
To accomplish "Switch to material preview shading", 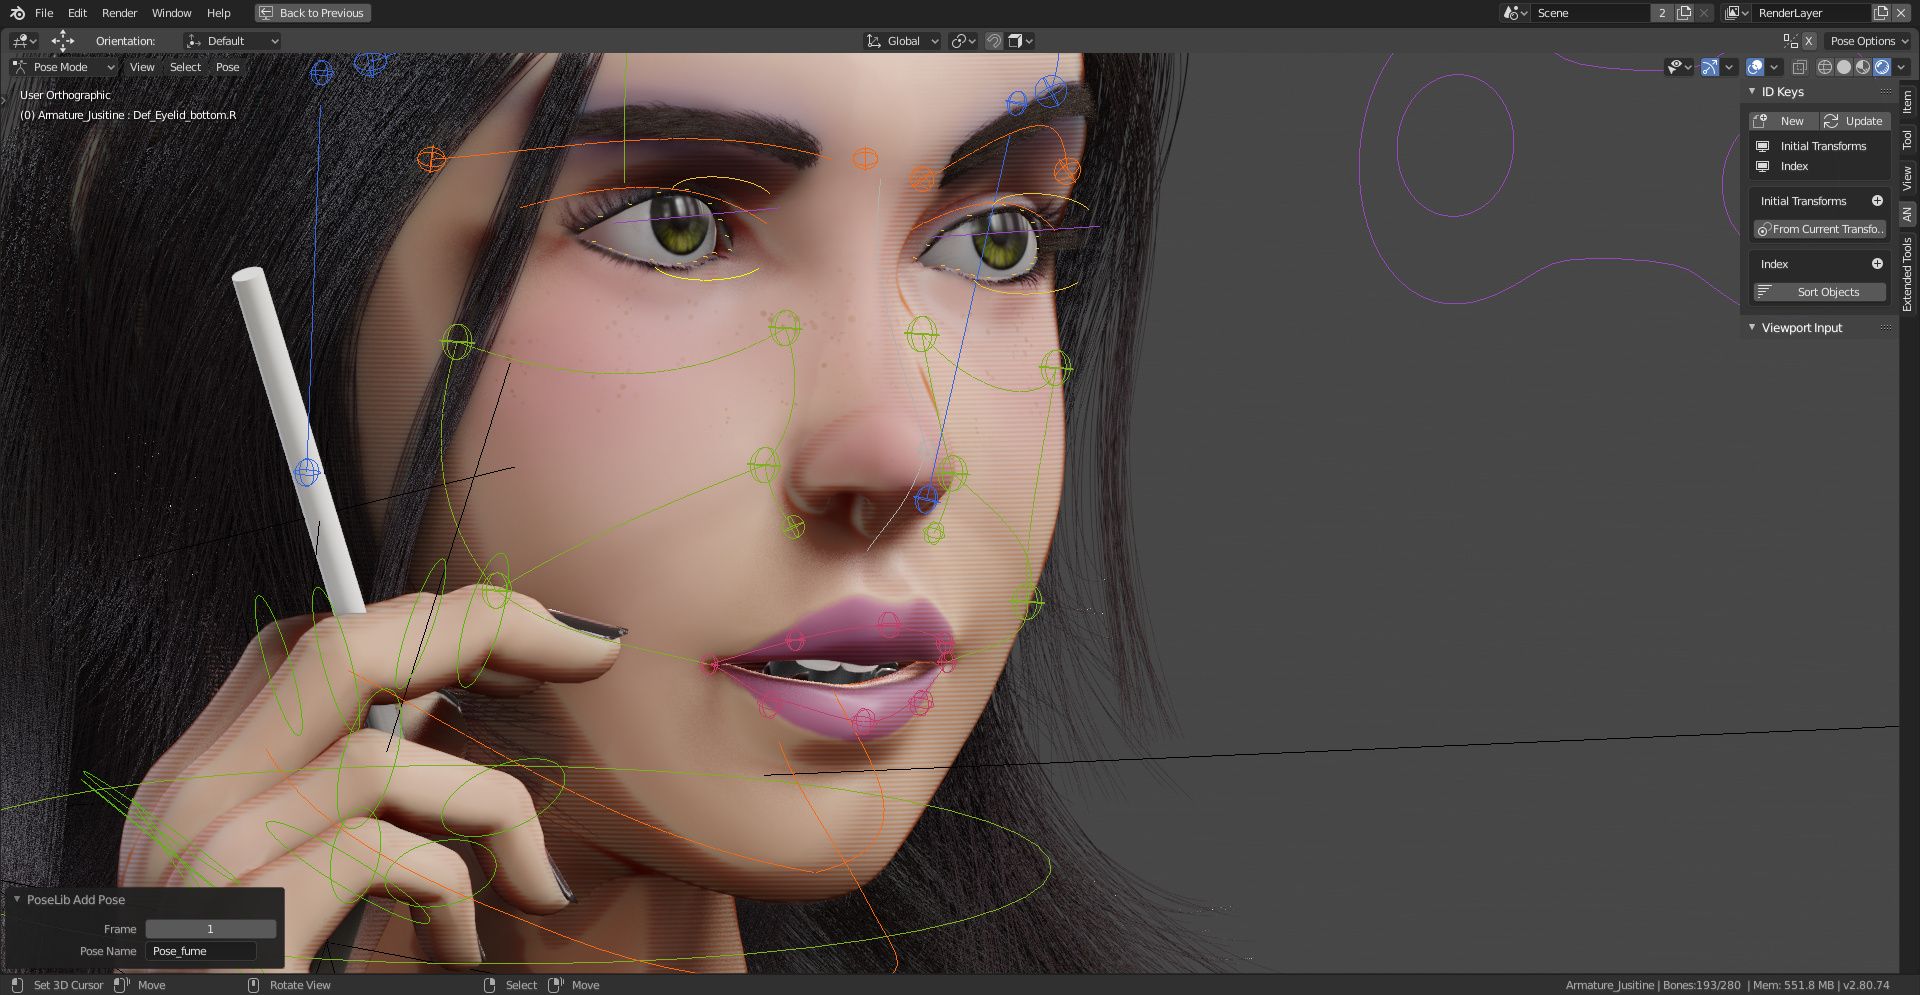I will coord(1863,67).
